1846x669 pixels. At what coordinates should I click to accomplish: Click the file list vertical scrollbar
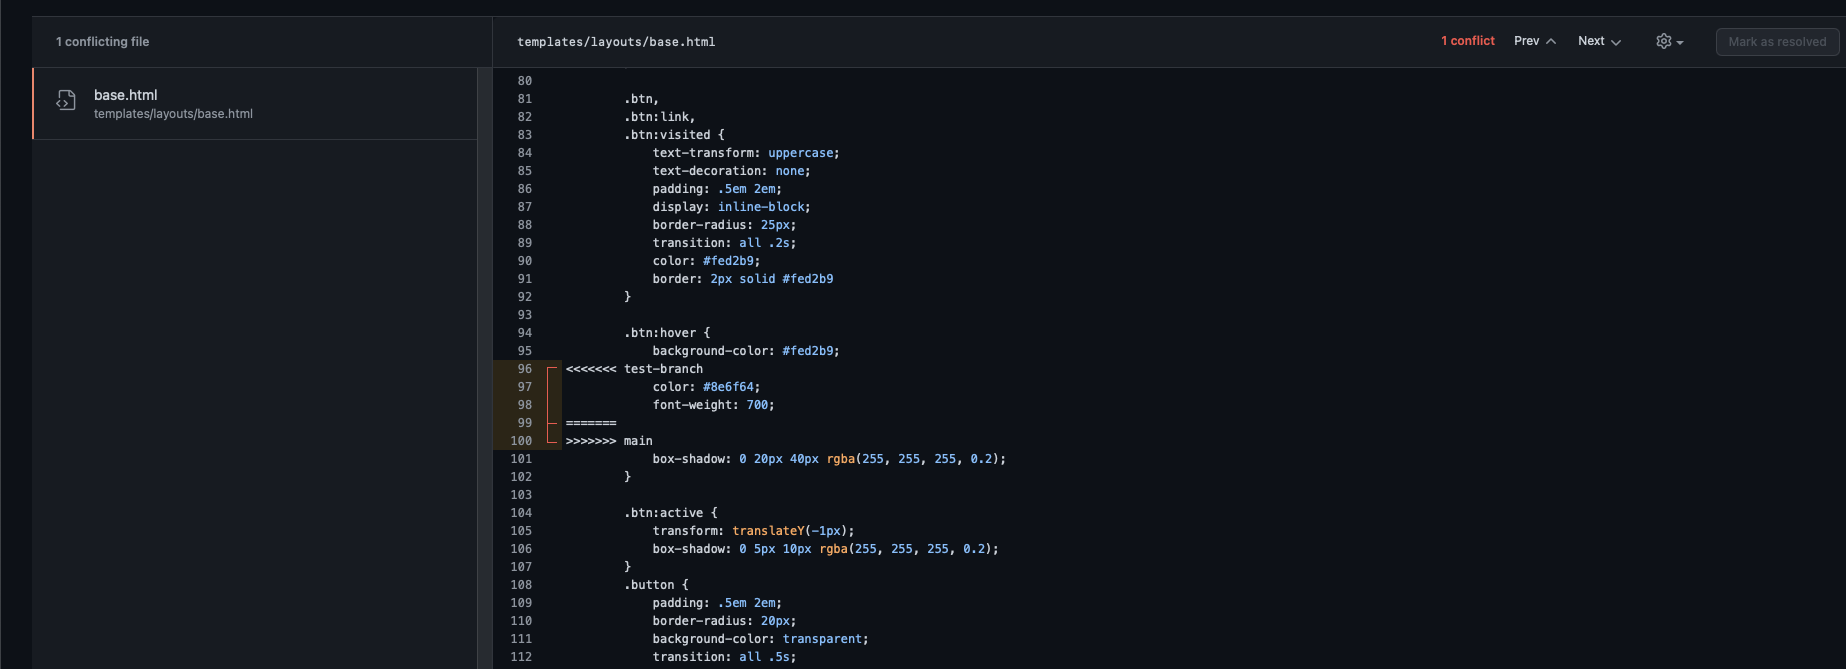pyautogui.click(x=485, y=368)
